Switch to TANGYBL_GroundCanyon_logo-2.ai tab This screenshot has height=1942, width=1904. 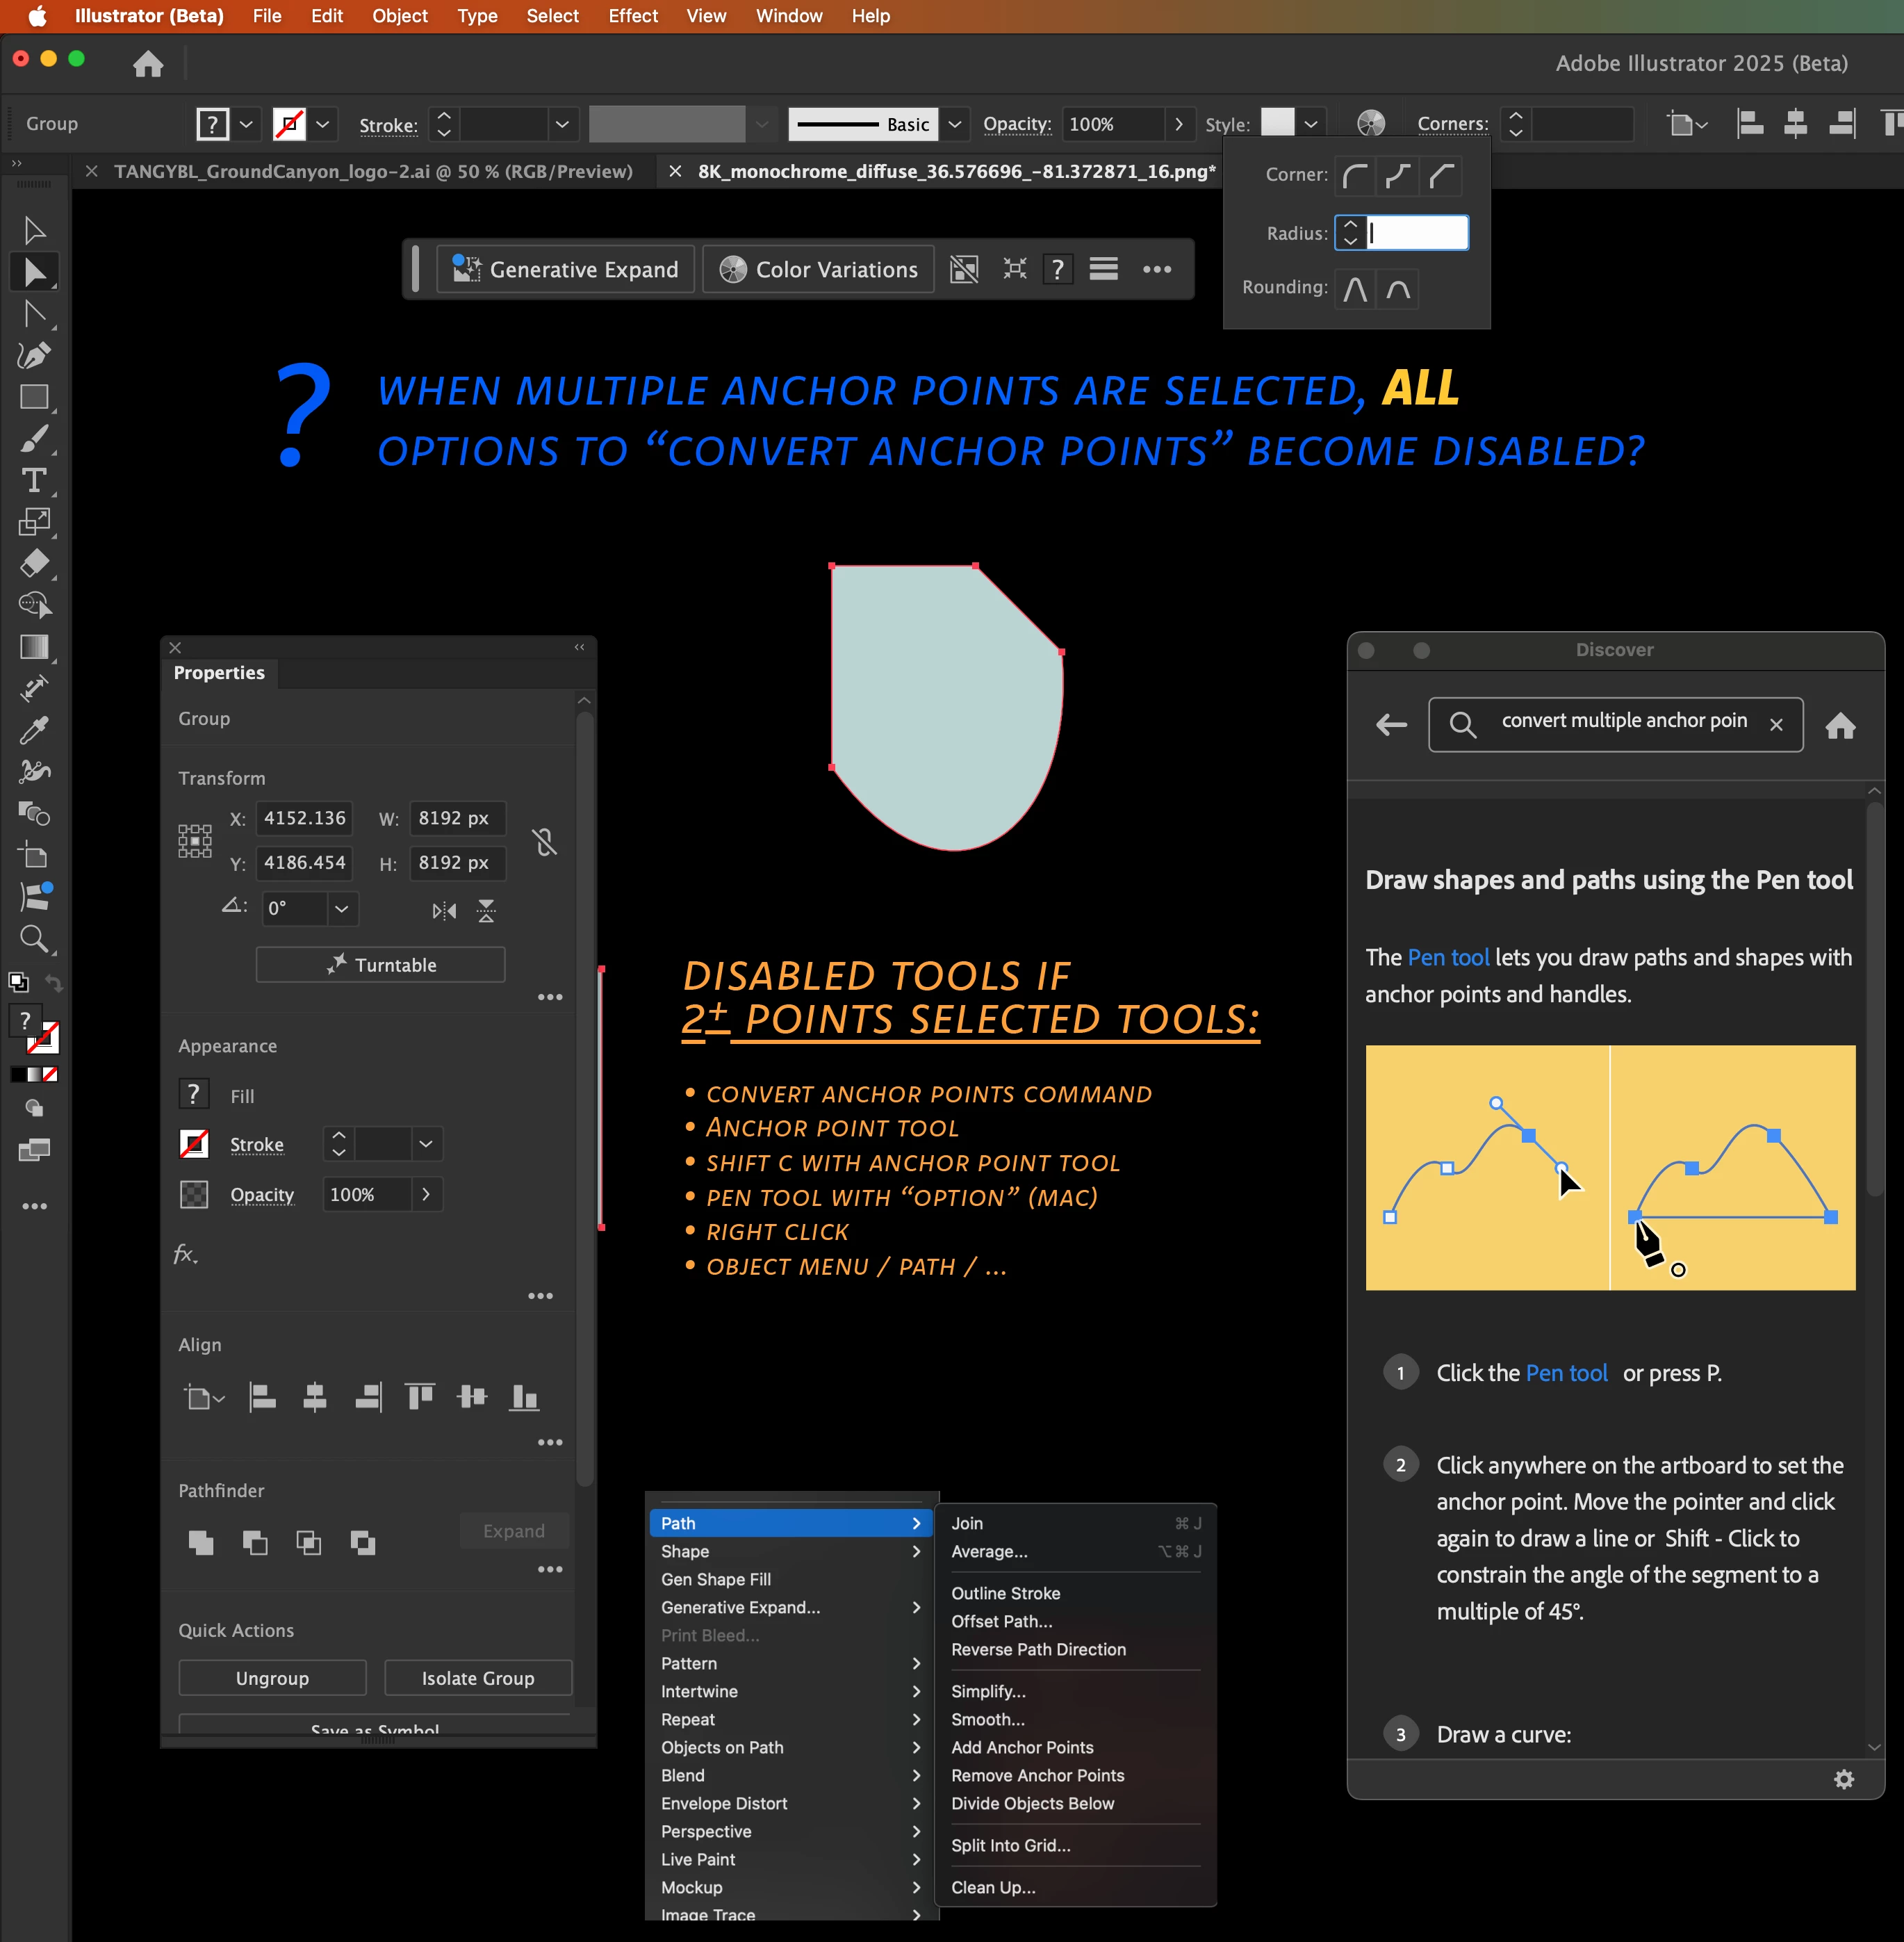point(373,171)
